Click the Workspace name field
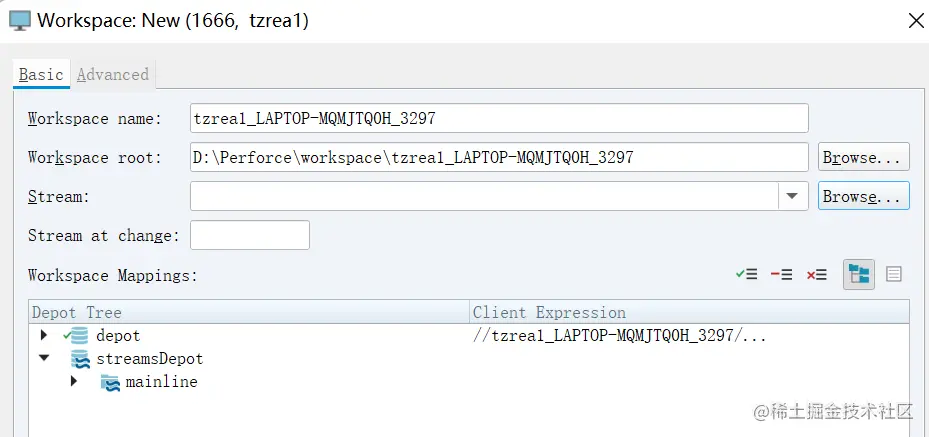This screenshot has height=437, width=929. [x=499, y=118]
